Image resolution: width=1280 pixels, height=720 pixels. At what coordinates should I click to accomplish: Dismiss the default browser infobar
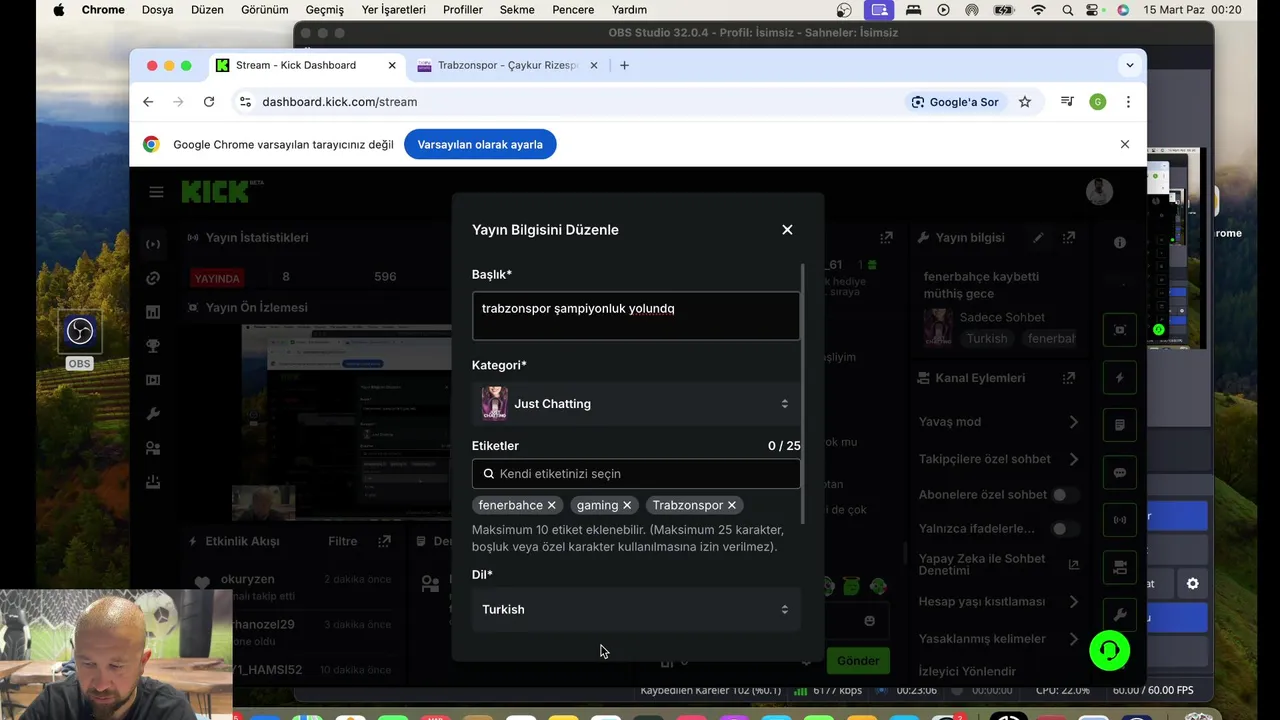pos(1125,144)
